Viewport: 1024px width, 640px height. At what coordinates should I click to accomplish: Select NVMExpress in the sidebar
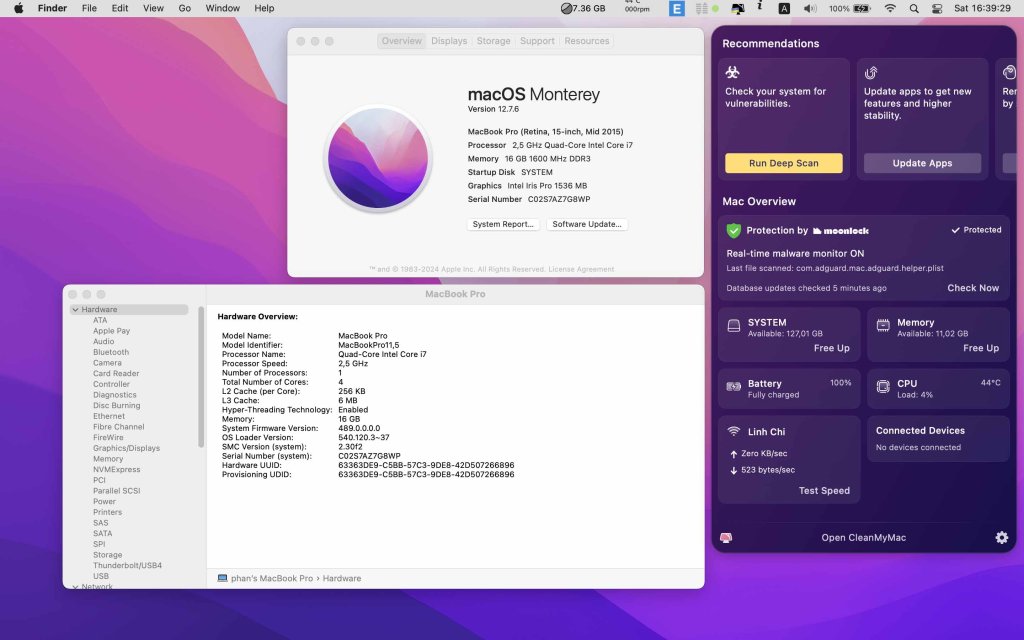point(116,470)
